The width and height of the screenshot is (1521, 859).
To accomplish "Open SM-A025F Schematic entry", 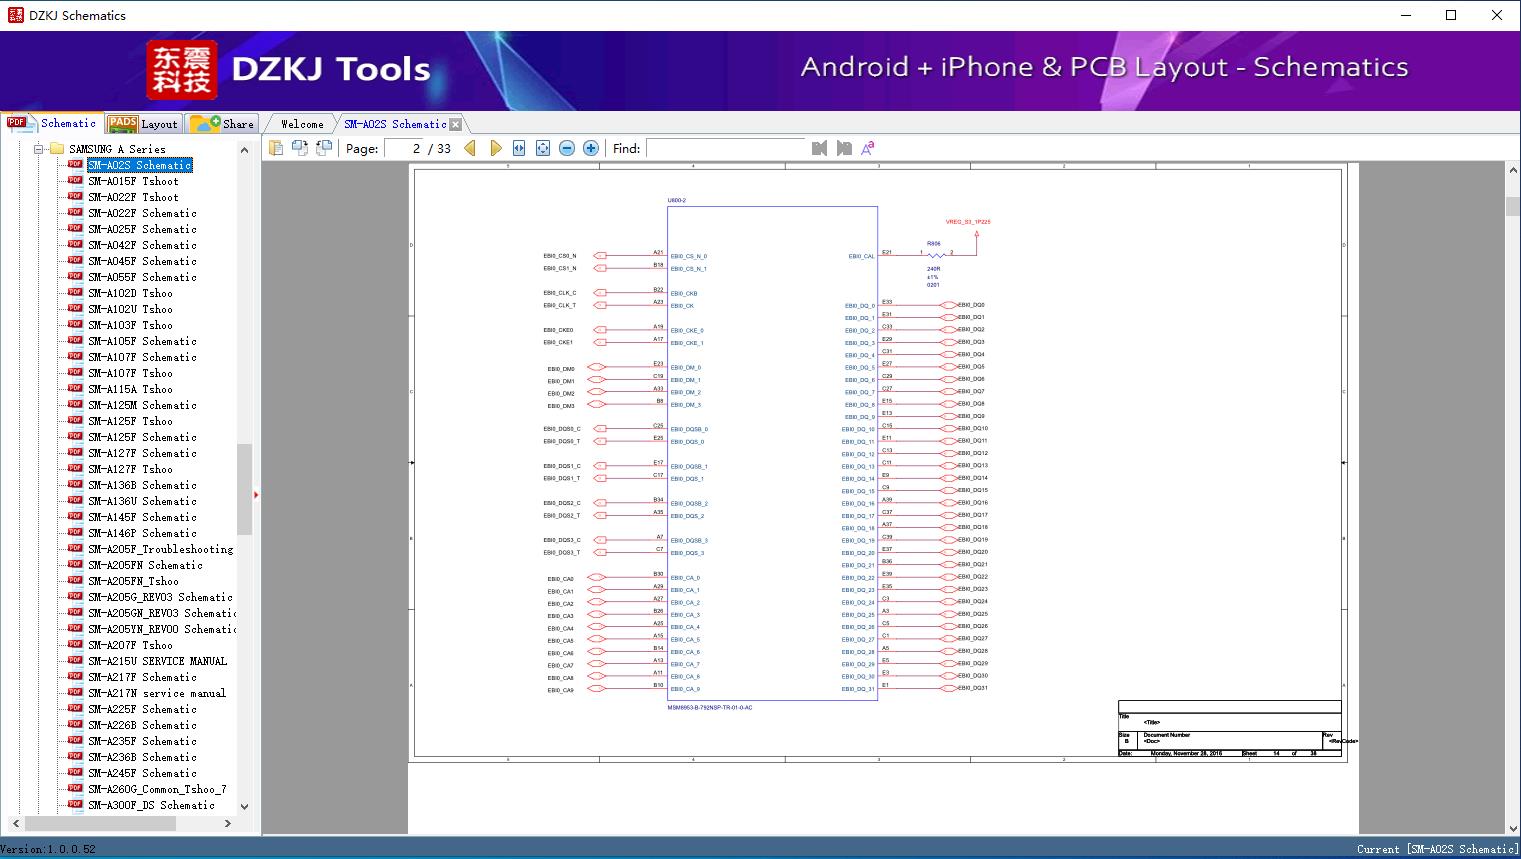I will tap(142, 229).
